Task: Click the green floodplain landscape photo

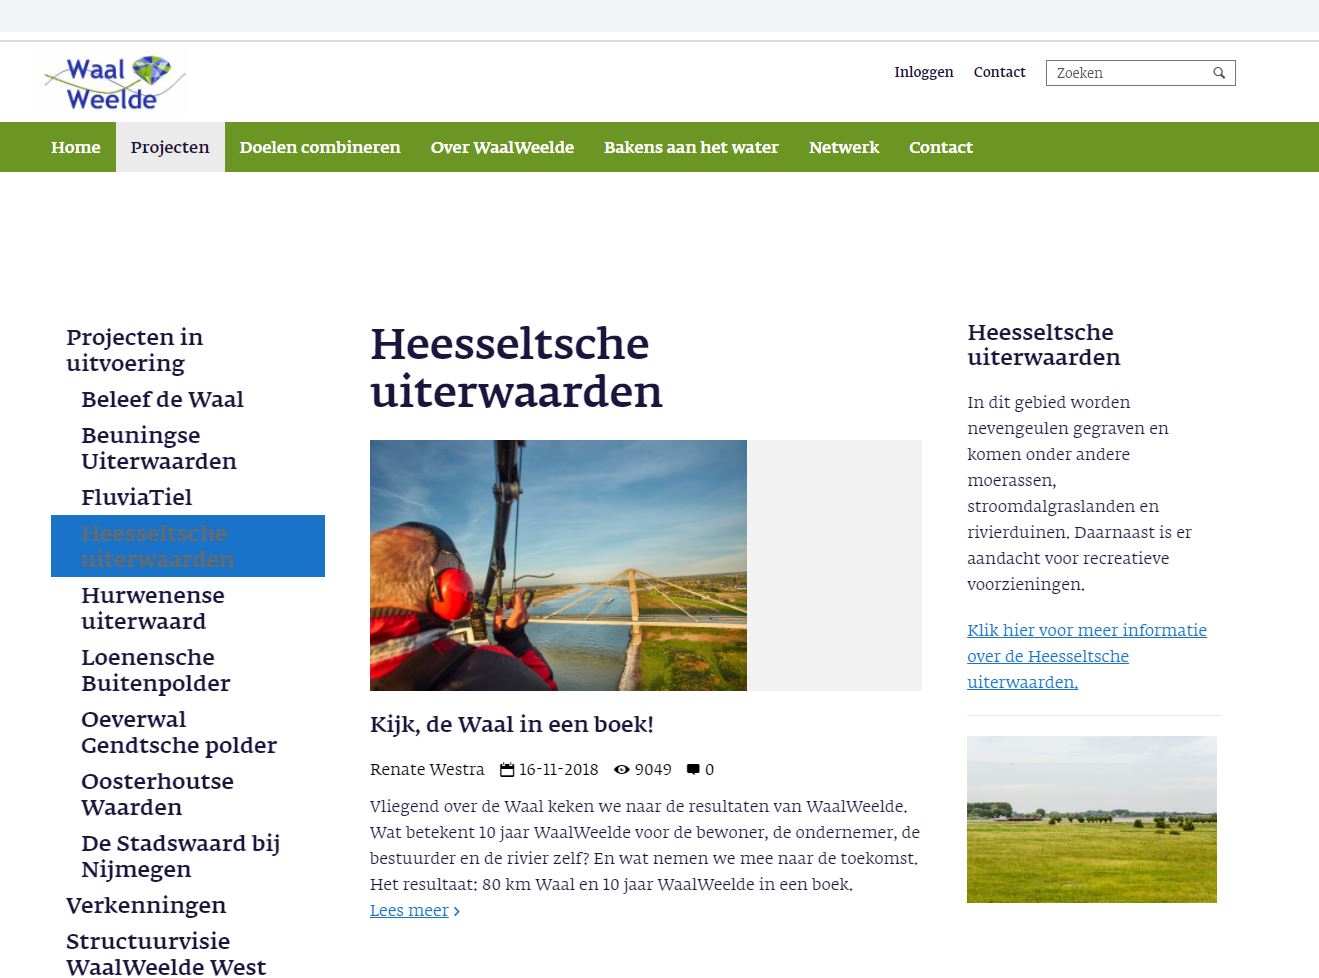Action: (1091, 819)
